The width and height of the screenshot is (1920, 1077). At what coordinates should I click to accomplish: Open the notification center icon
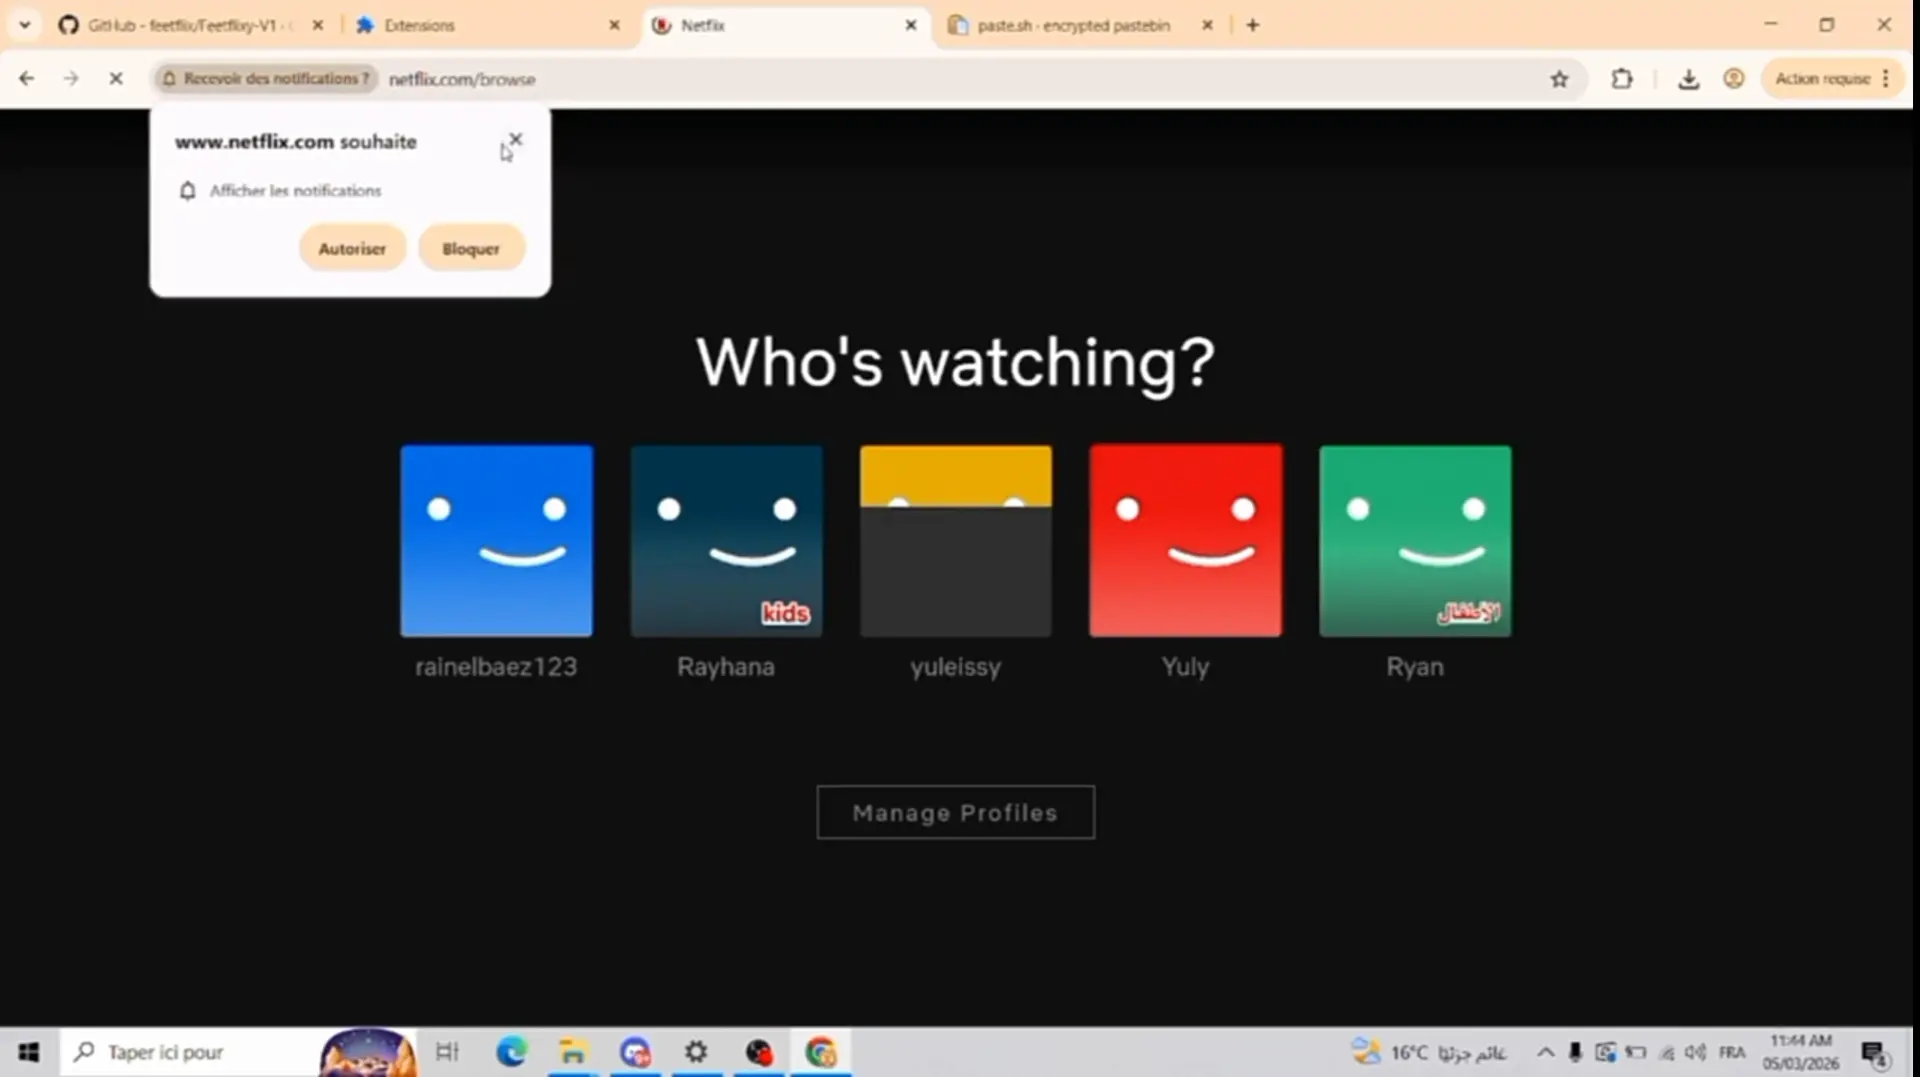click(1874, 1053)
